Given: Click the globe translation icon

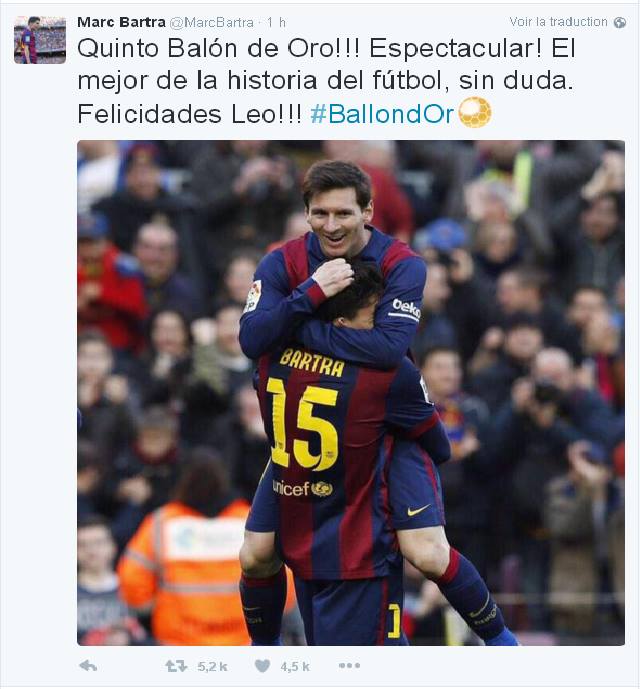Looking at the screenshot, I should click(620, 22).
